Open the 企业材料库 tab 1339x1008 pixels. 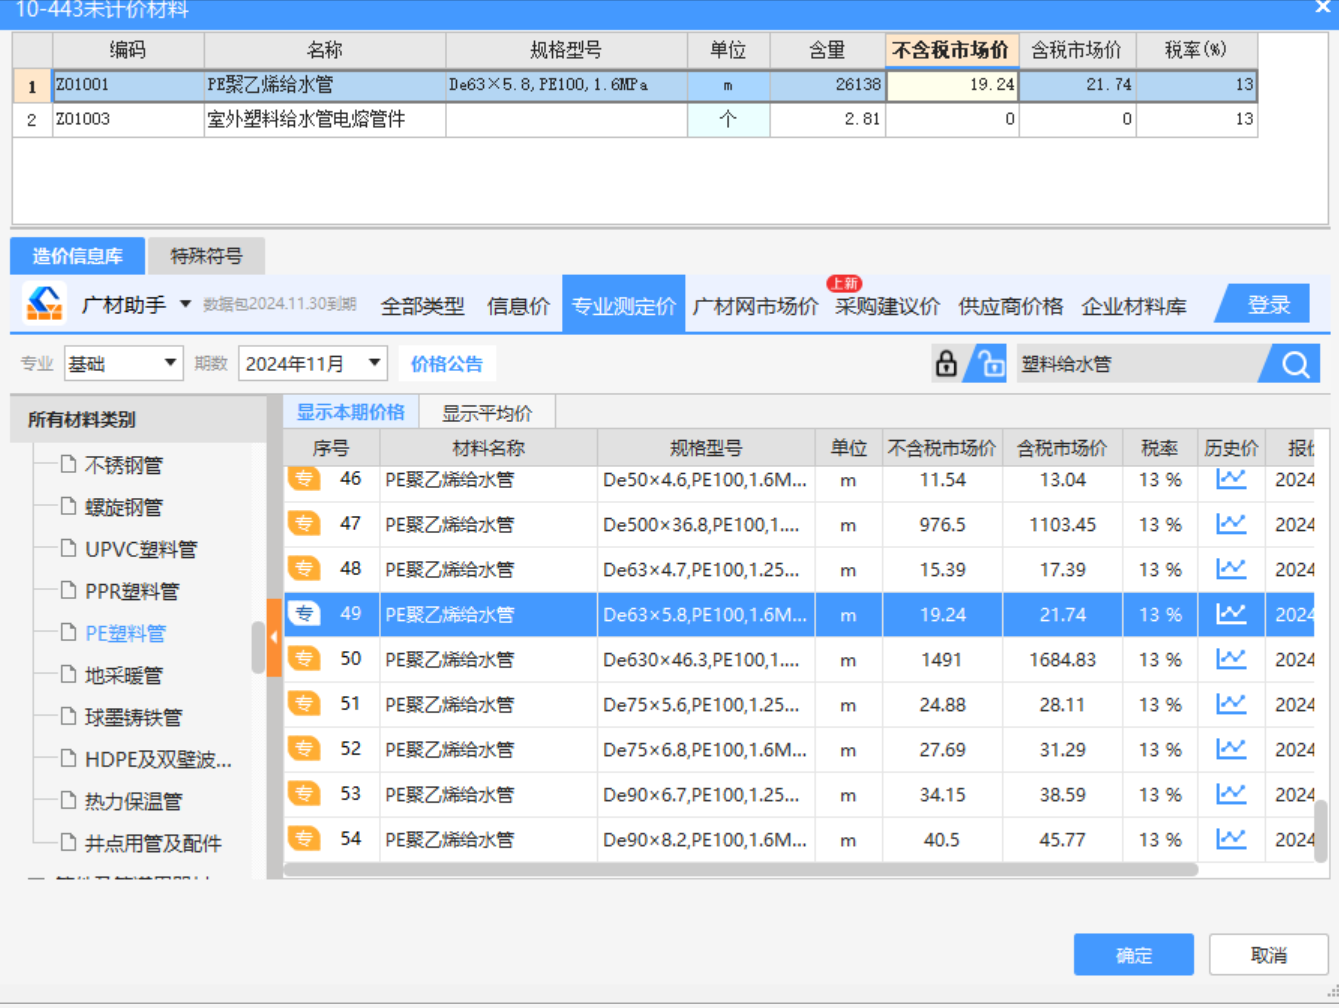pos(1133,306)
